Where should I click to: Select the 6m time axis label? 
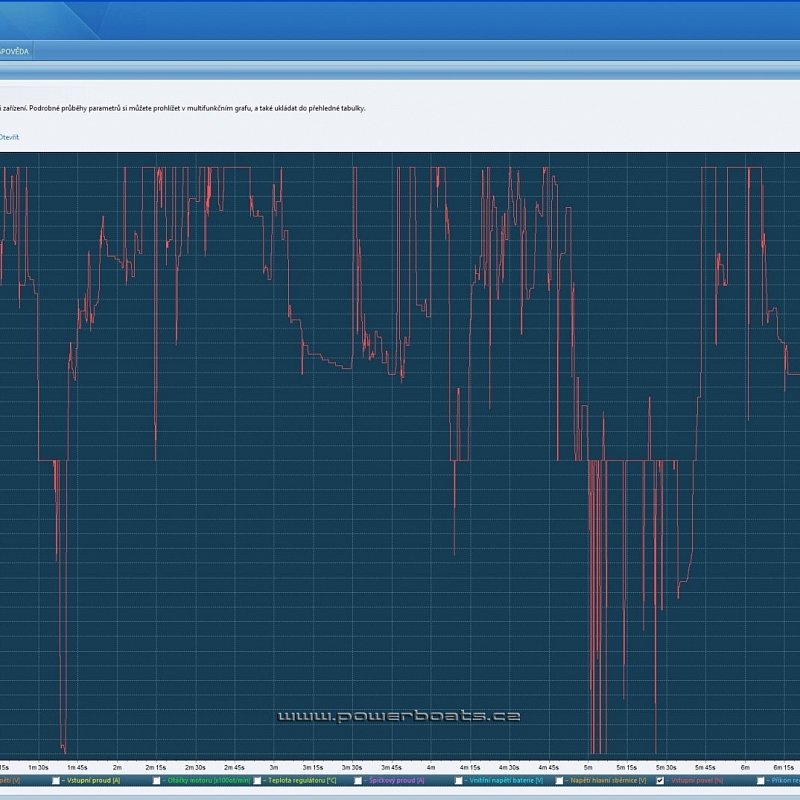click(745, 766)
